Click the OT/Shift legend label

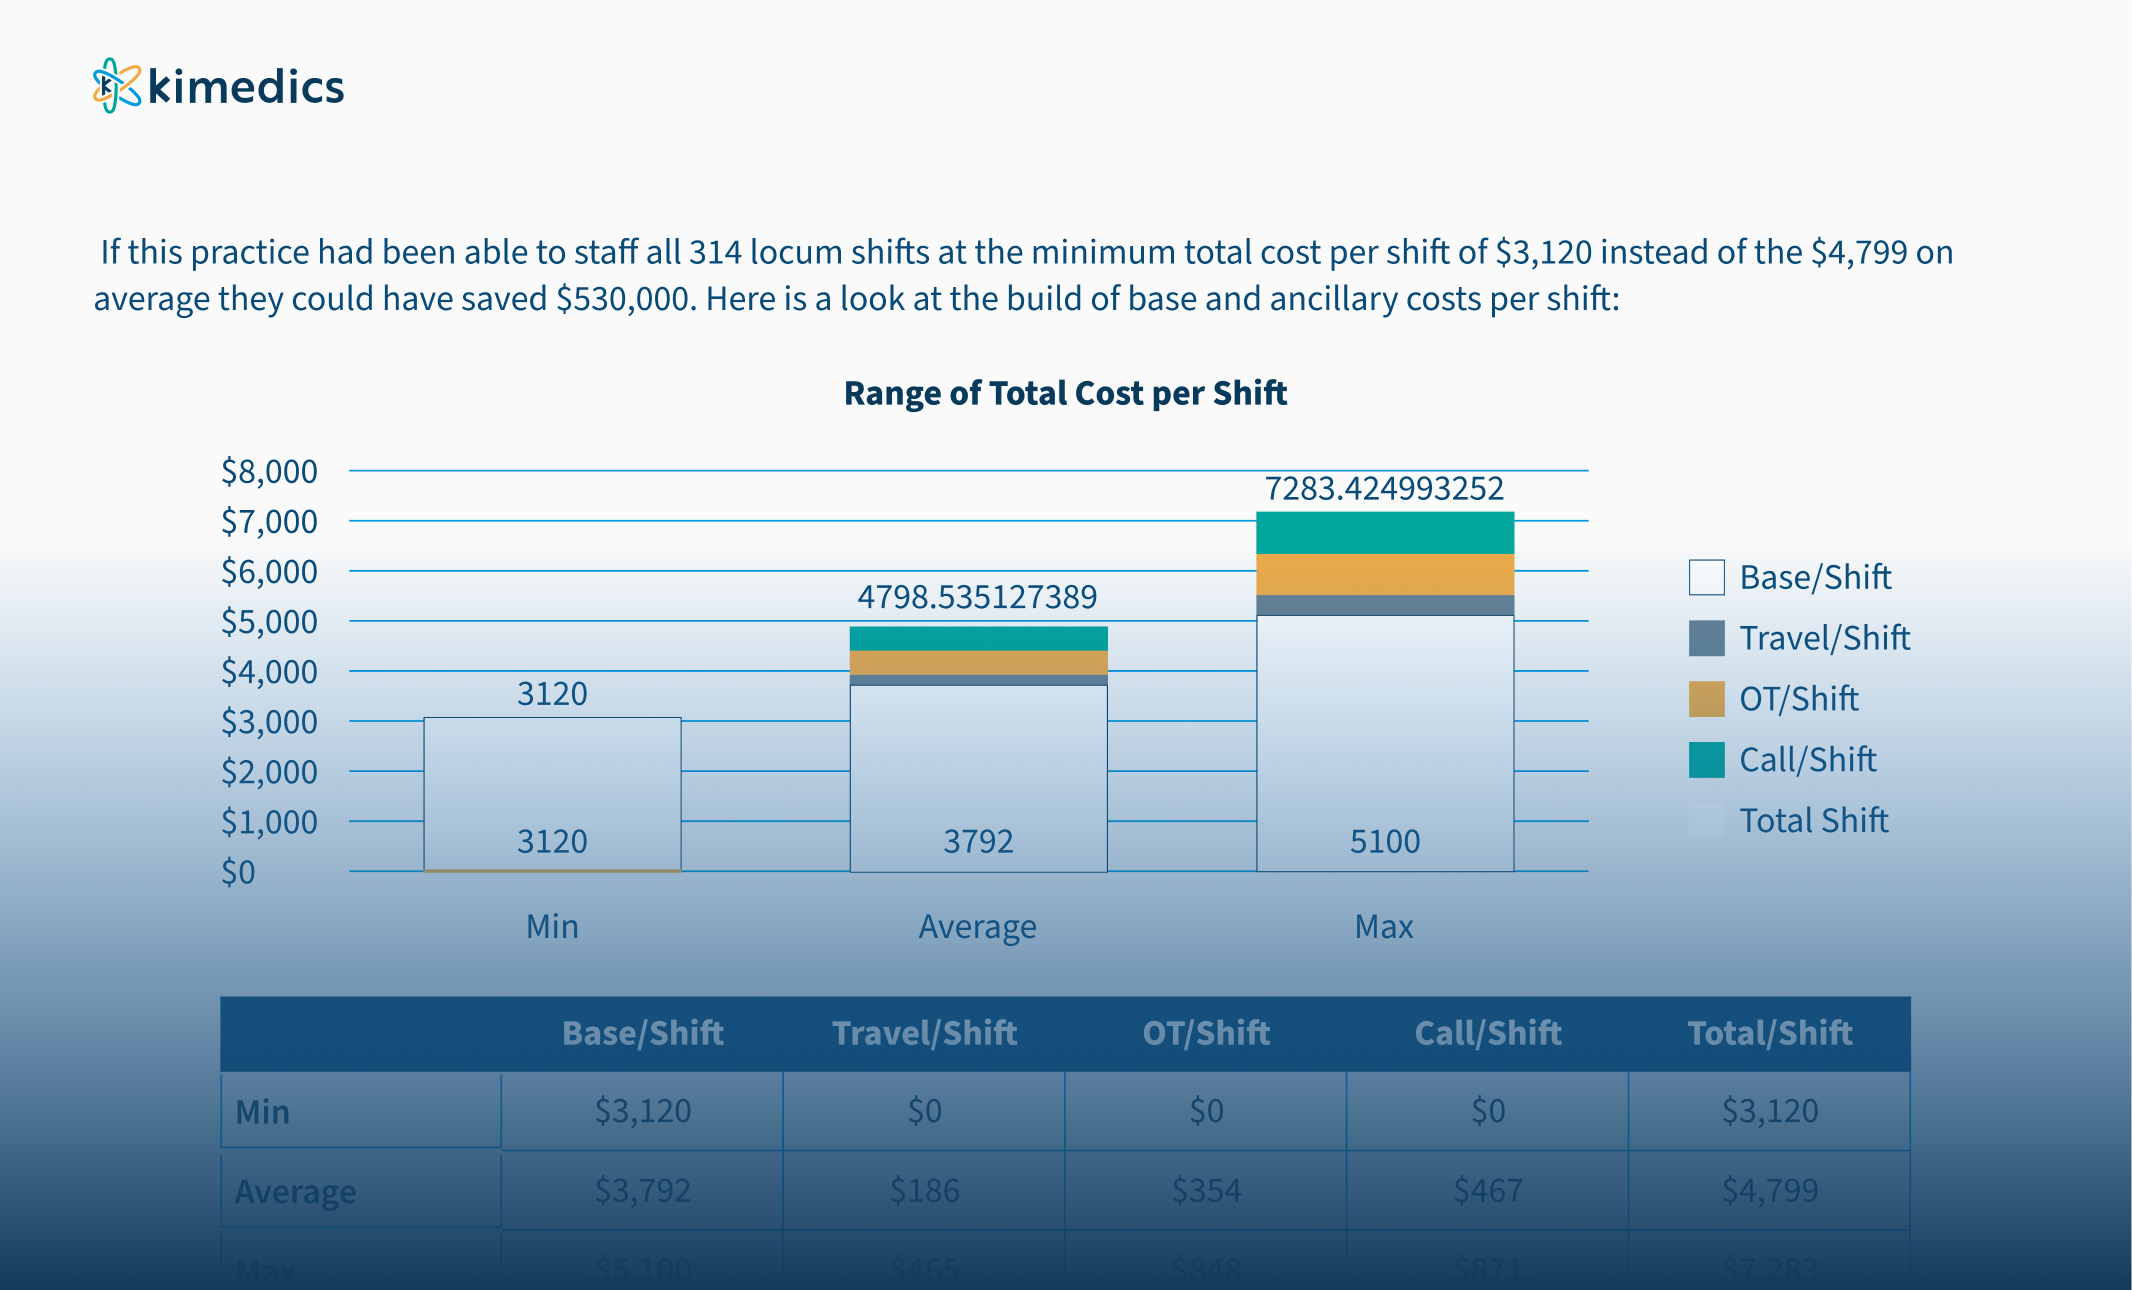(1798, 699)
